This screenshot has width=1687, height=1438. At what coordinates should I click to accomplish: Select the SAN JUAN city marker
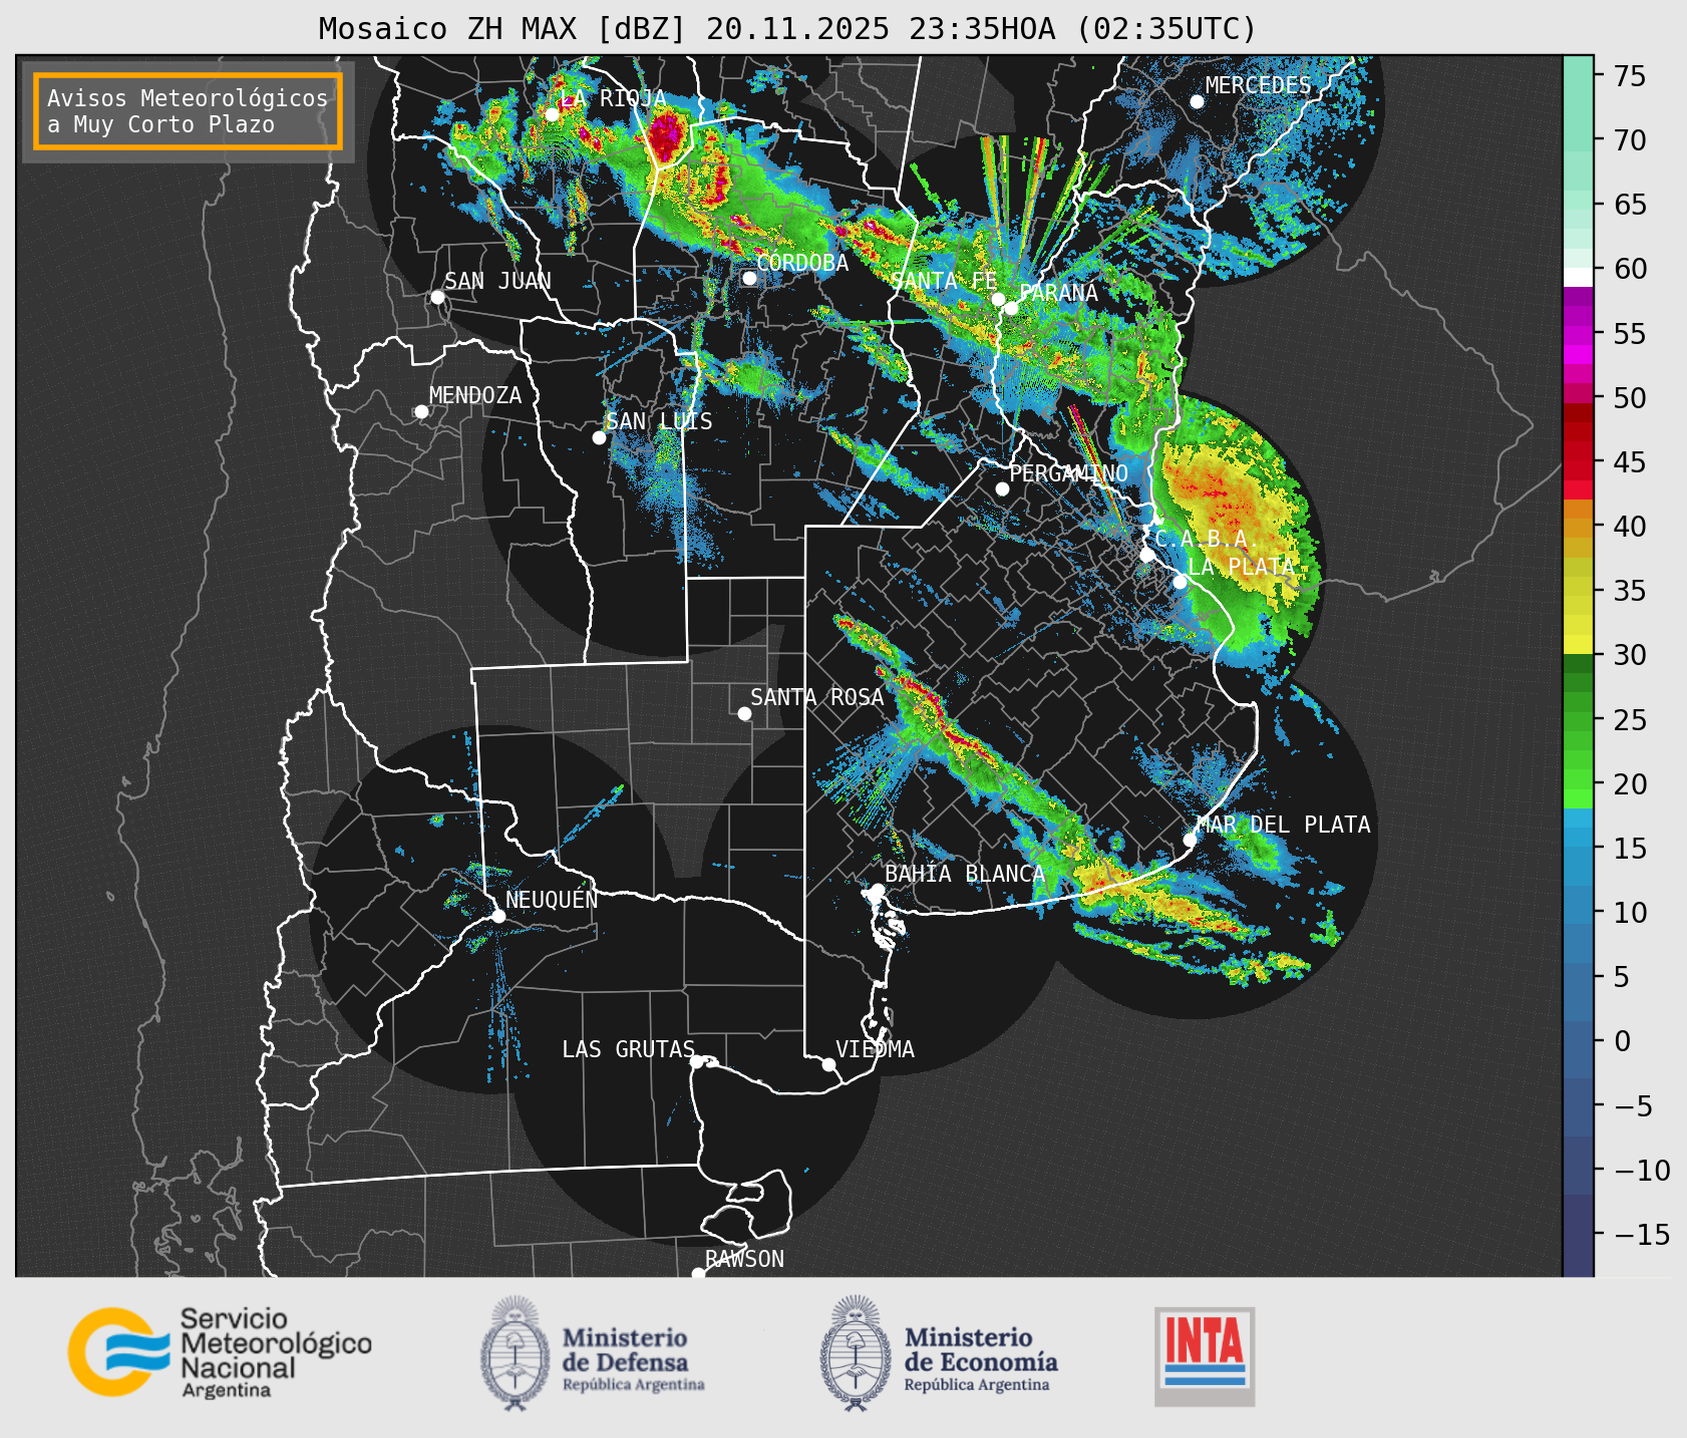pos(437,297)
